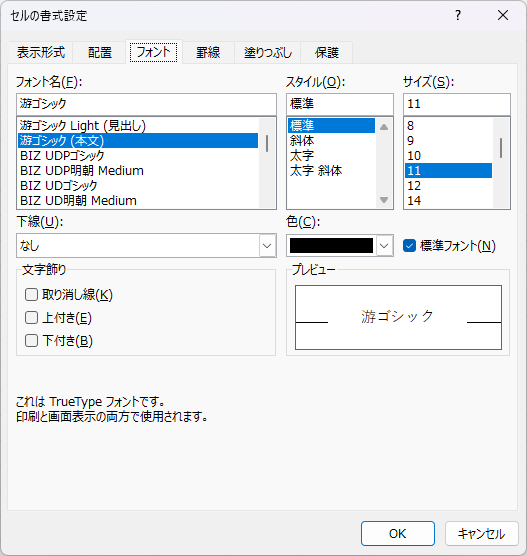527x556 pixels.
Task: Switch to the 表示形式 tab
Action: [41, 52]
